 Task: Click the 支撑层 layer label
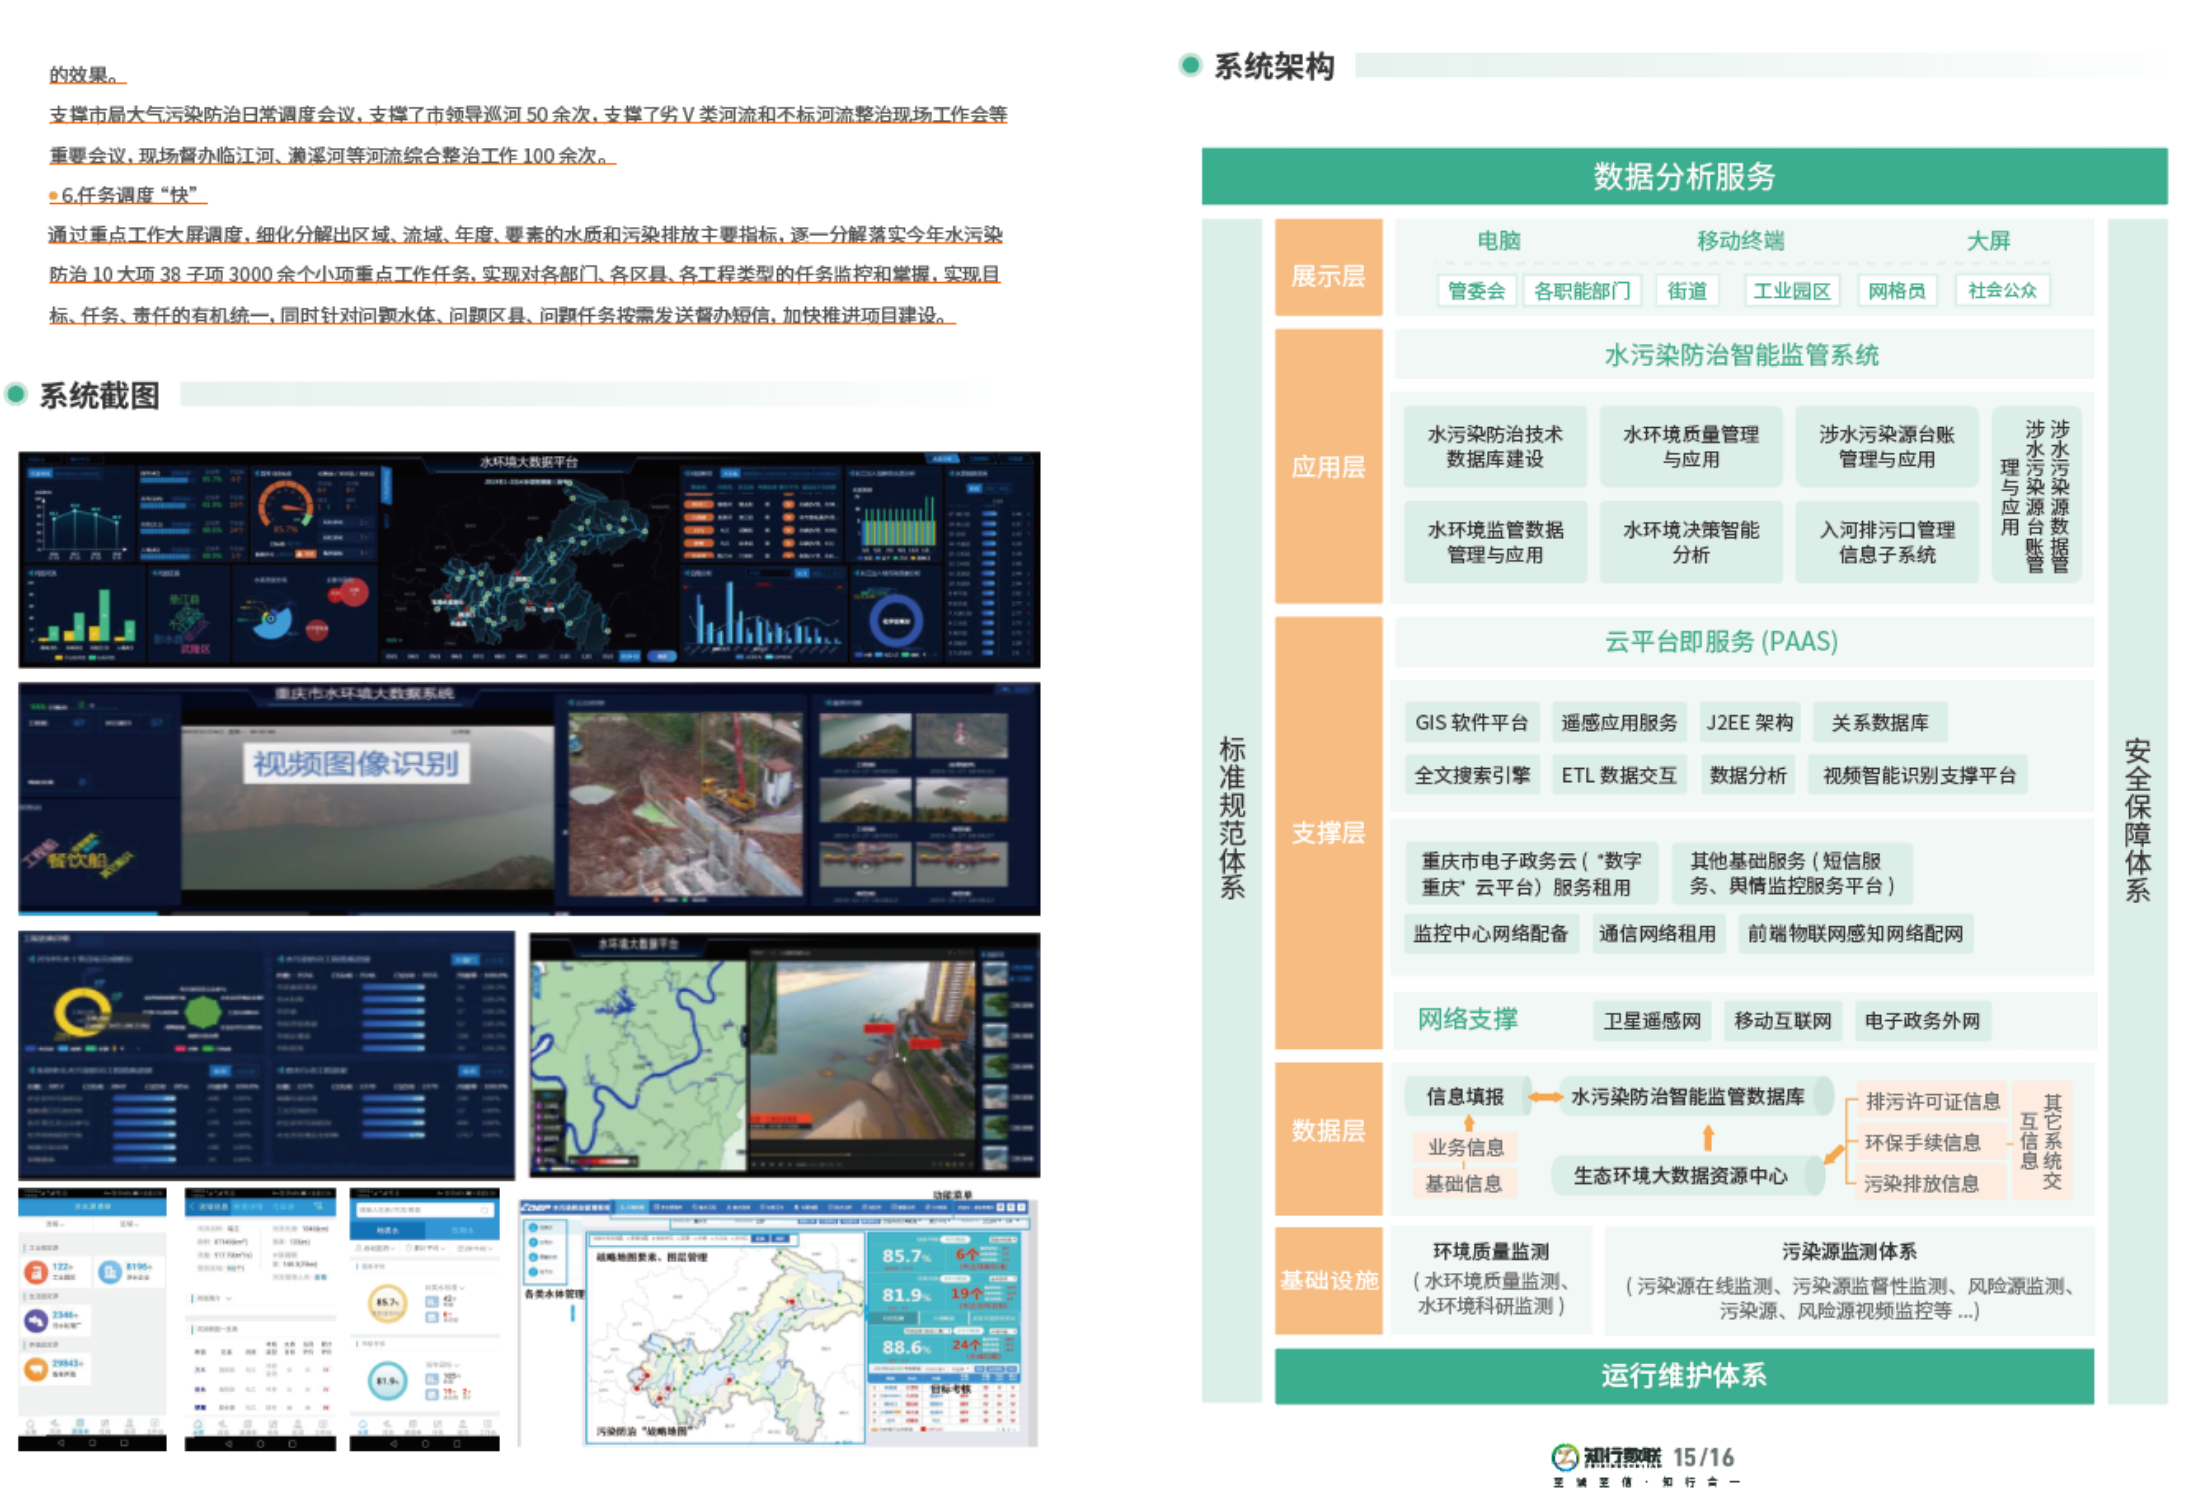[1328, 832]
